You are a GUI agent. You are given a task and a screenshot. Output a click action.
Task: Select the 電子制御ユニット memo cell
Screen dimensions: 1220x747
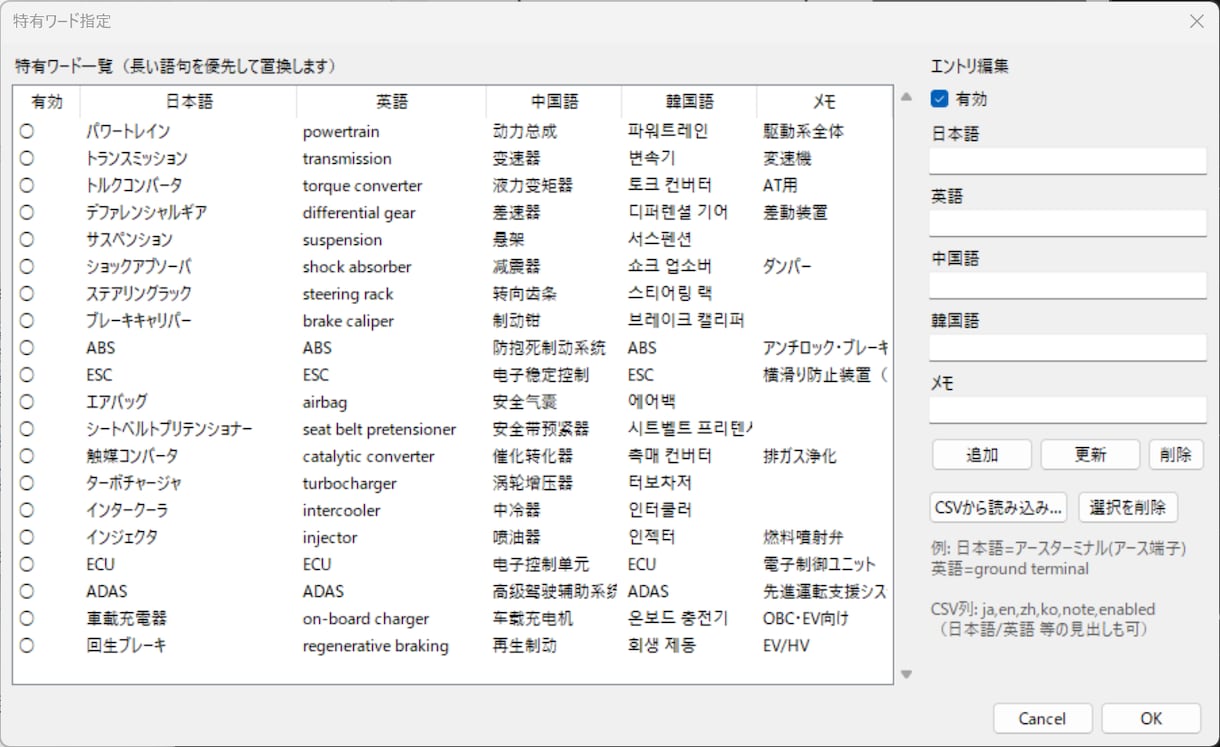coord(819,563)
